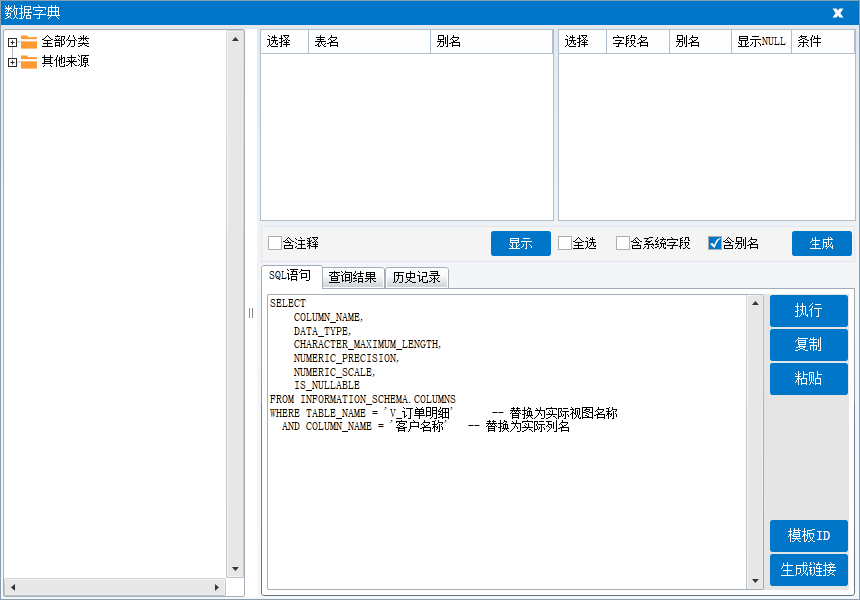
Task: Click the 别名 header in field list
Action: coord(700,42)
